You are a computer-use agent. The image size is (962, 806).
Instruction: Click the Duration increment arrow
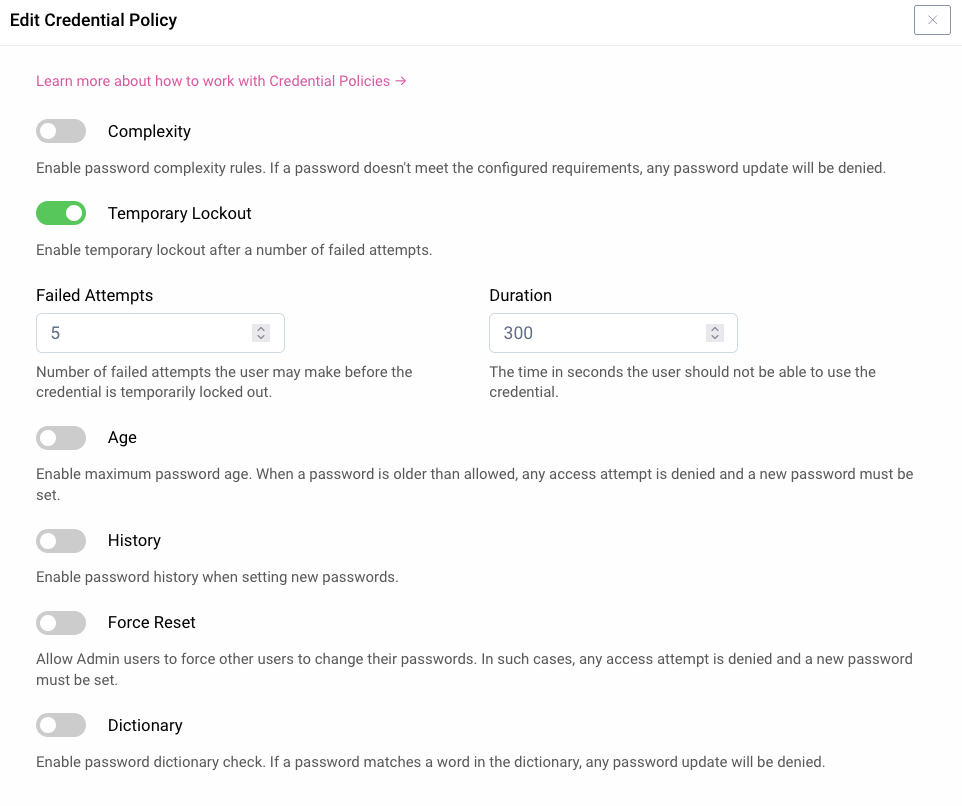click(x=714, y=326)
